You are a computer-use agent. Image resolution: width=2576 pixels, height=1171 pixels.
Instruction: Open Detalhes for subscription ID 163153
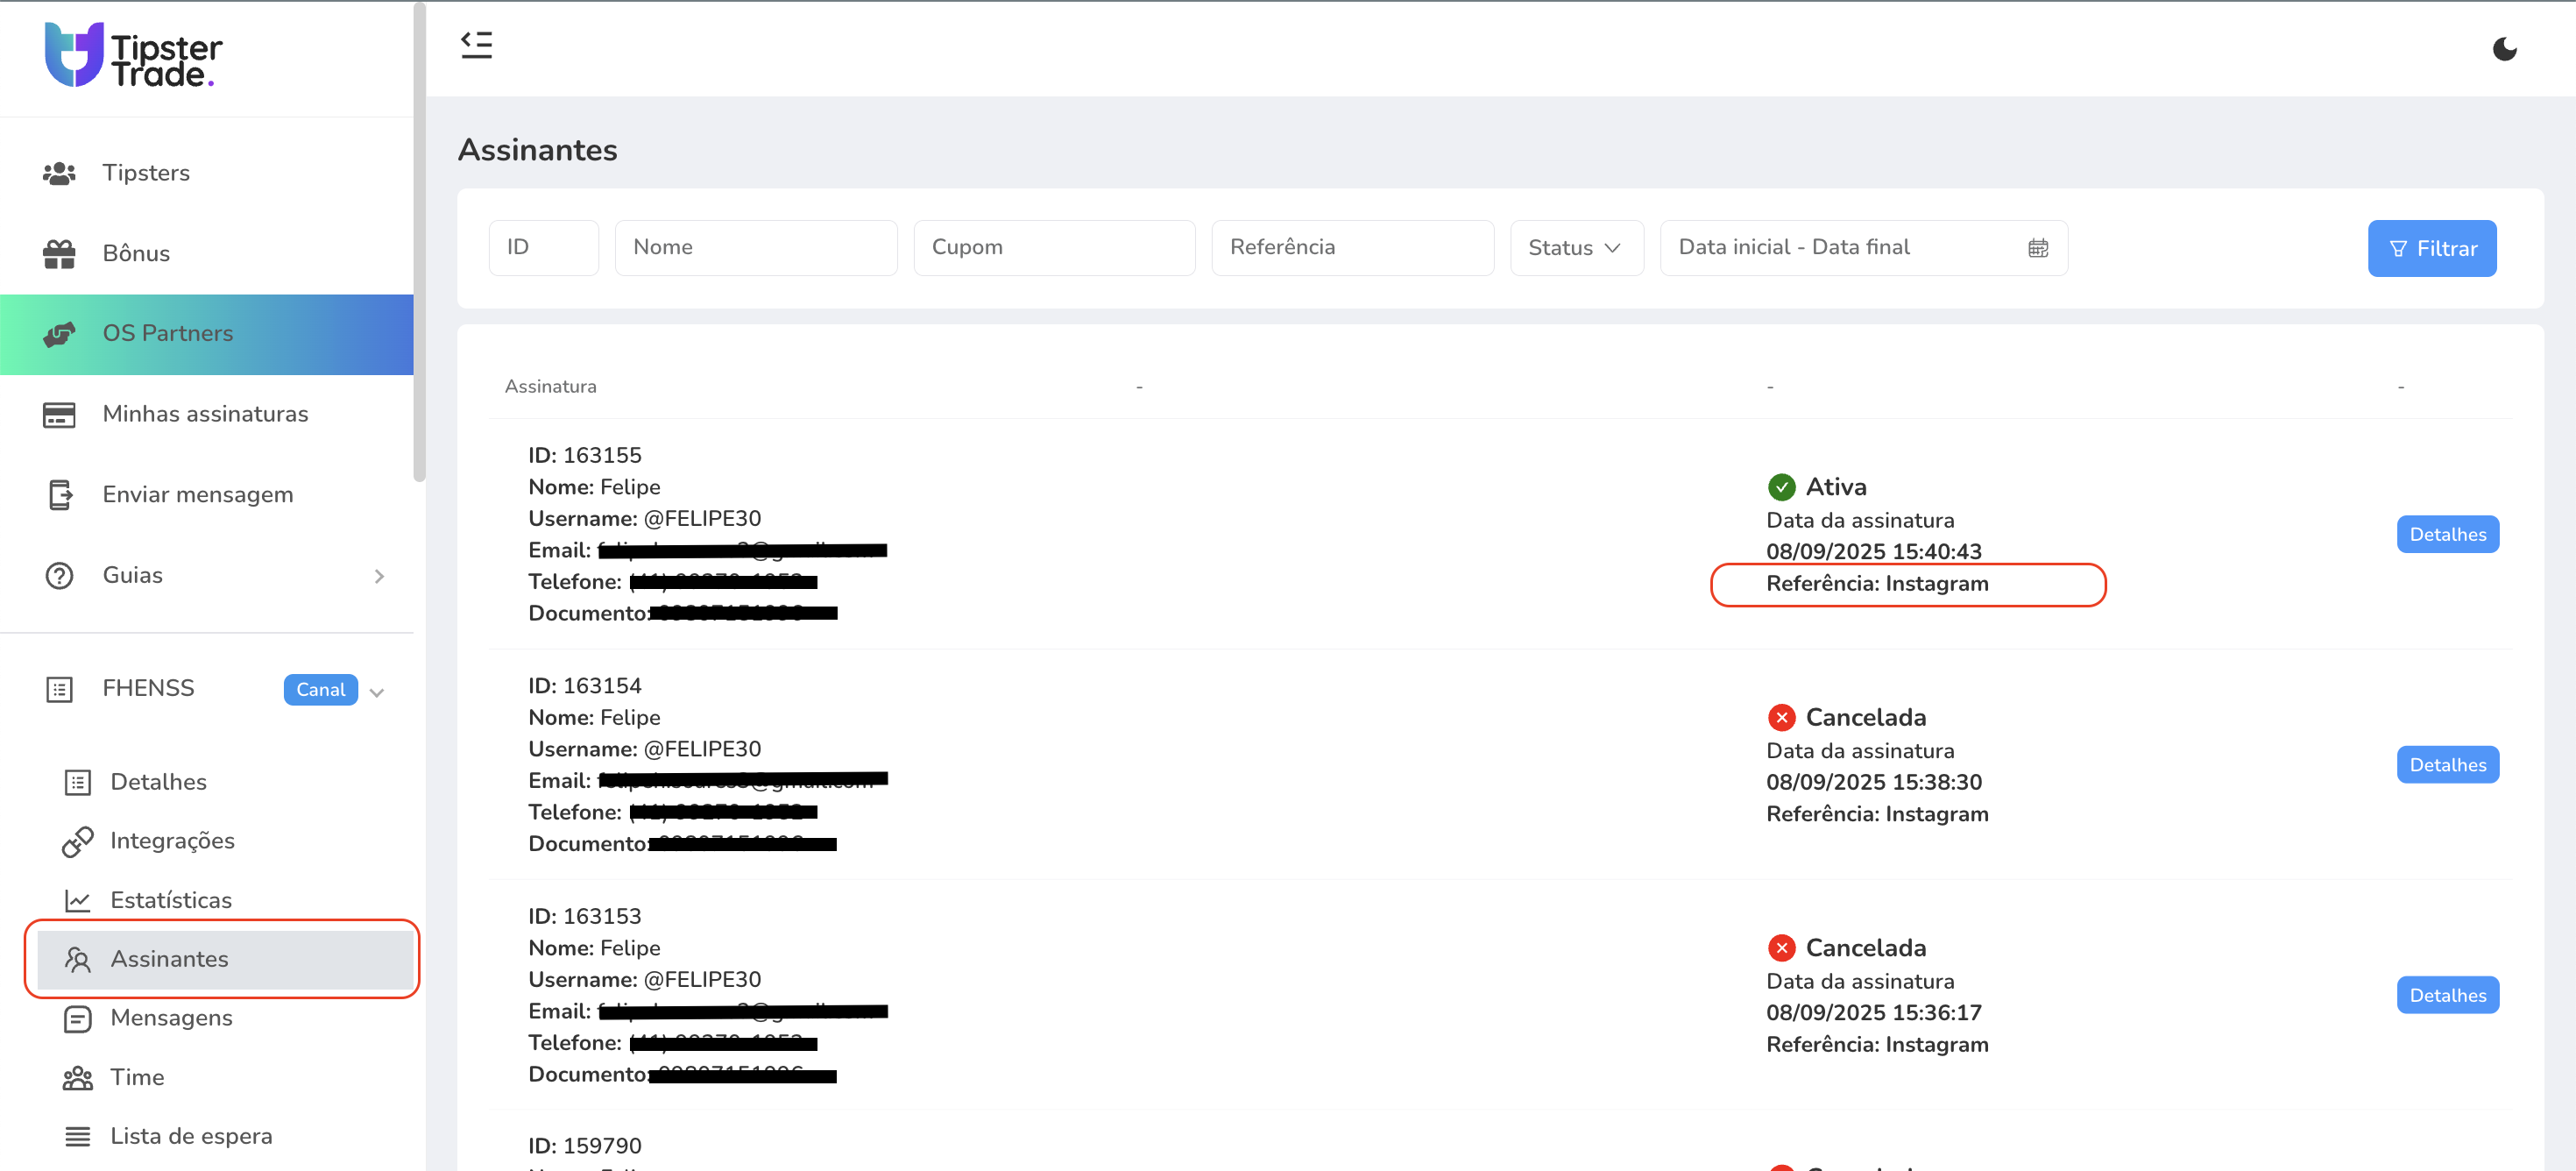tap(2447, 995)
